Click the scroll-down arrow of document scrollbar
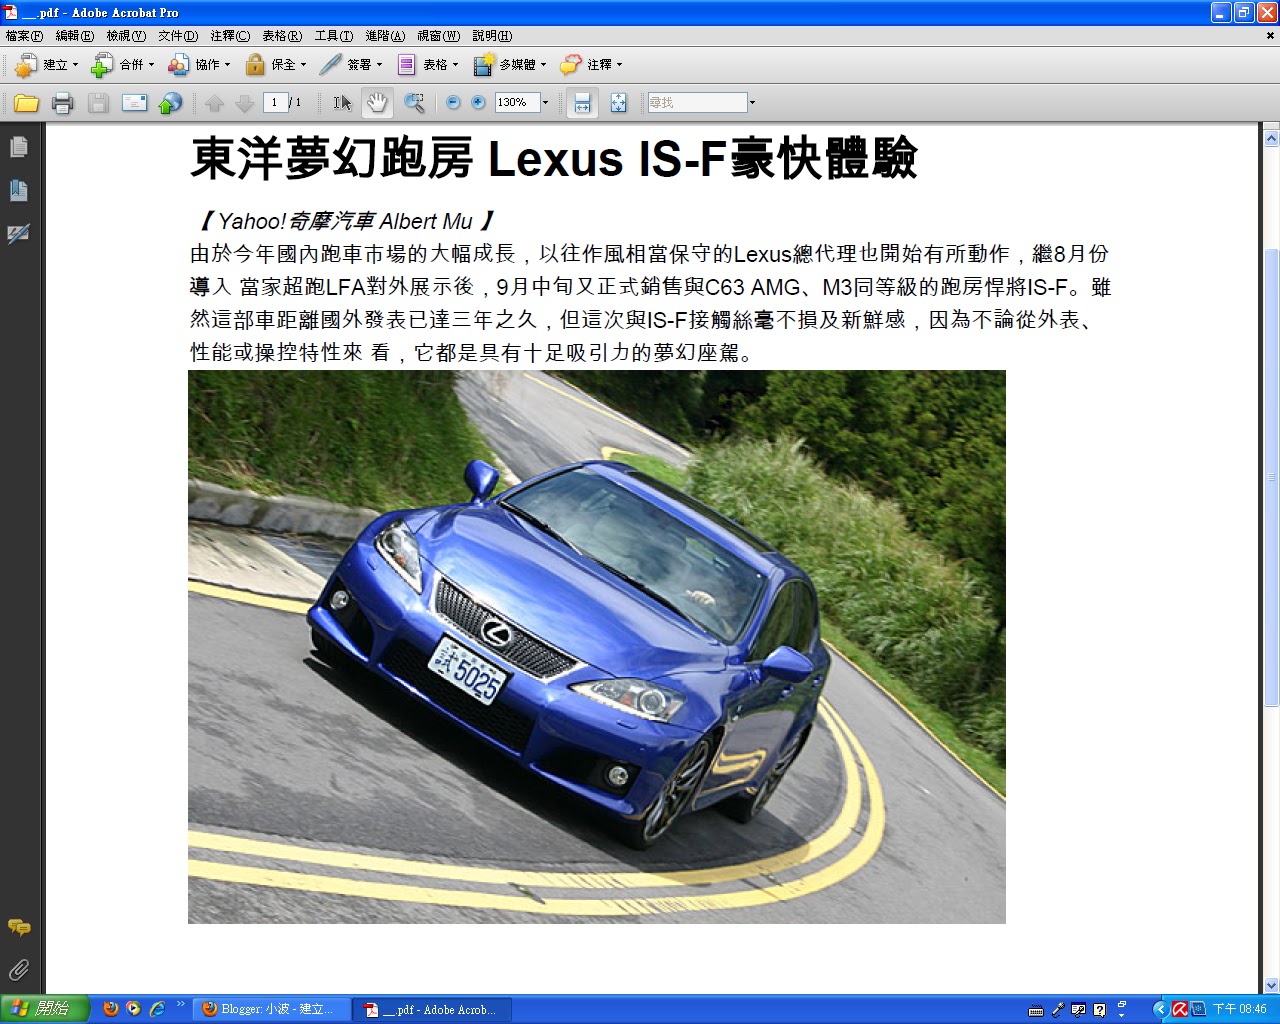The height and width of the screenshot is (1024, 1280). pyautogui.click(x=1271, y=985)
